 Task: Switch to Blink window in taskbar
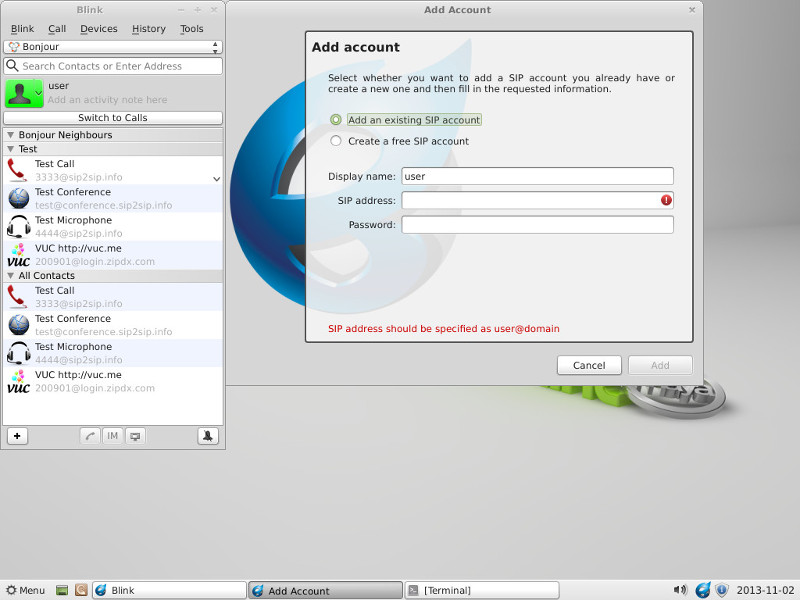point(169,590)
